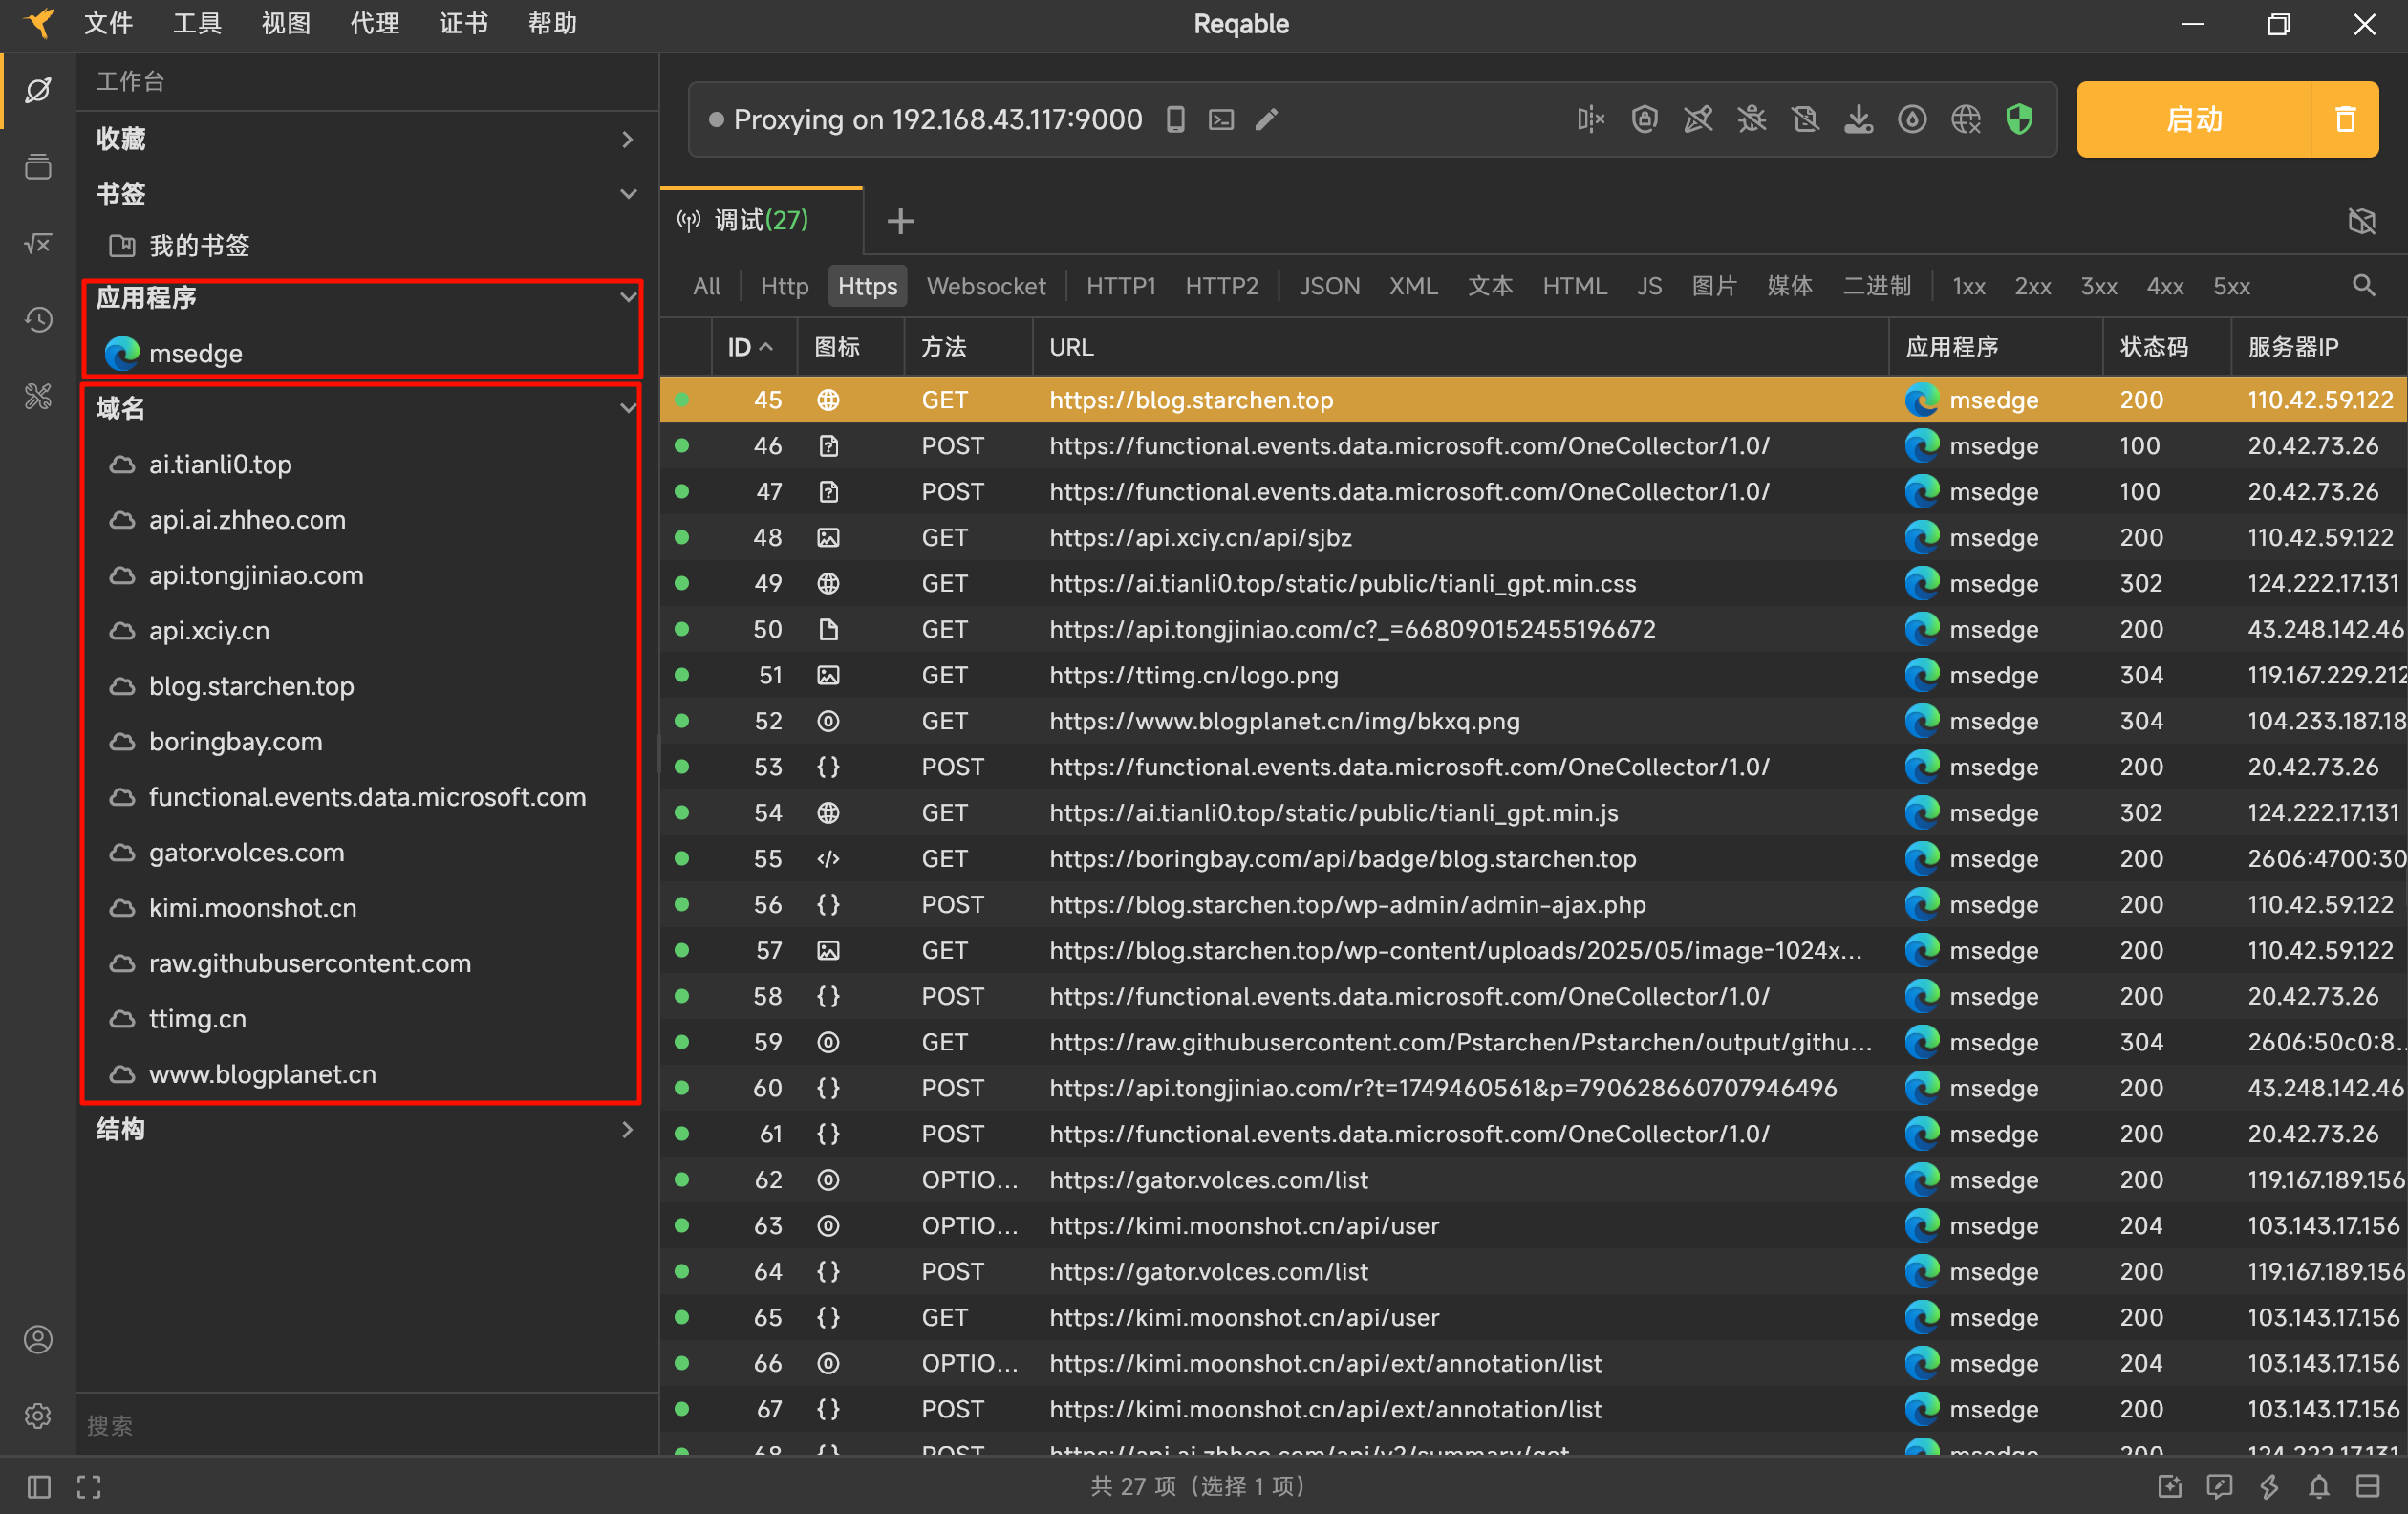Open the history clock icon in sidebar
The width and height of the screenshot is (2408, 1514).
38,320
